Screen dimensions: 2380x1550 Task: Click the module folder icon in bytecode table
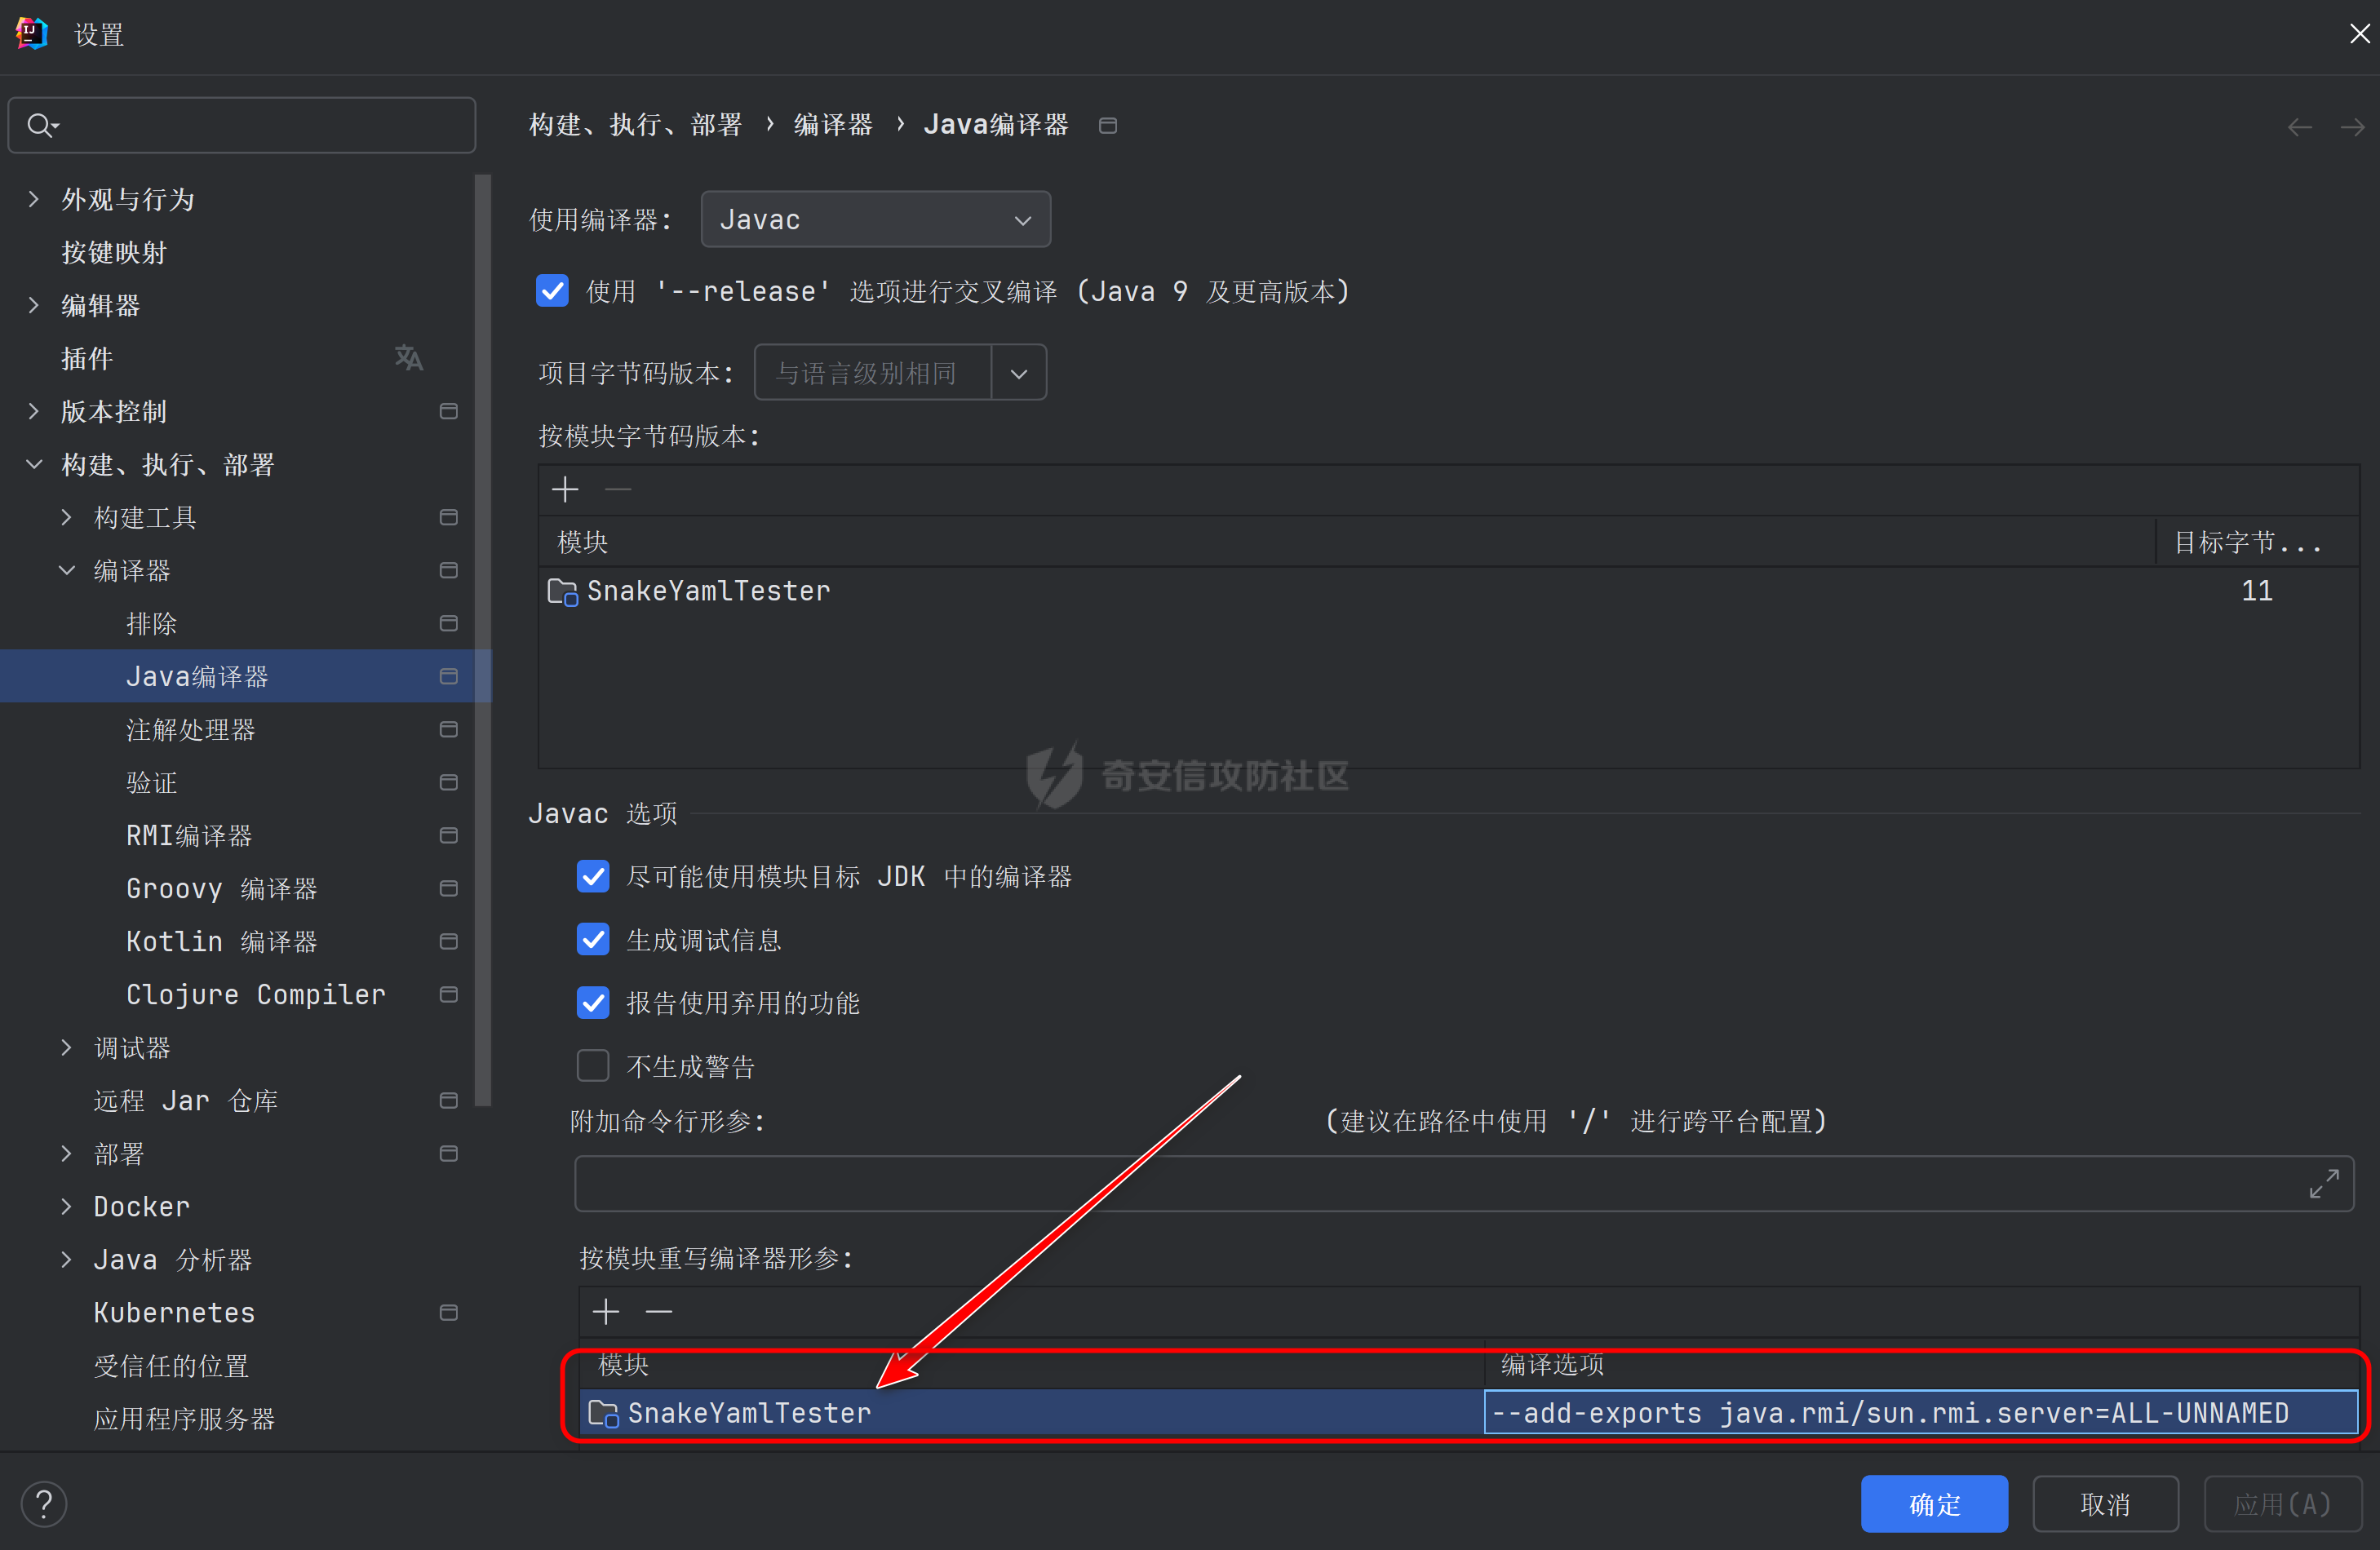click(x=563, y=592)
